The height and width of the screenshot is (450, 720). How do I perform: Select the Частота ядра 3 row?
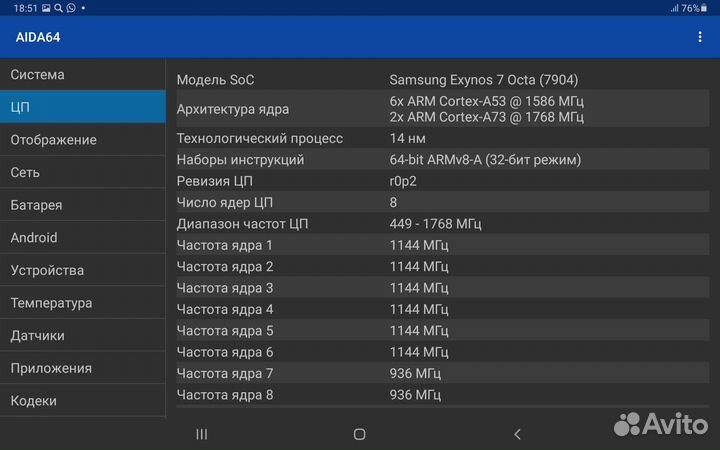tap(443, 288)
